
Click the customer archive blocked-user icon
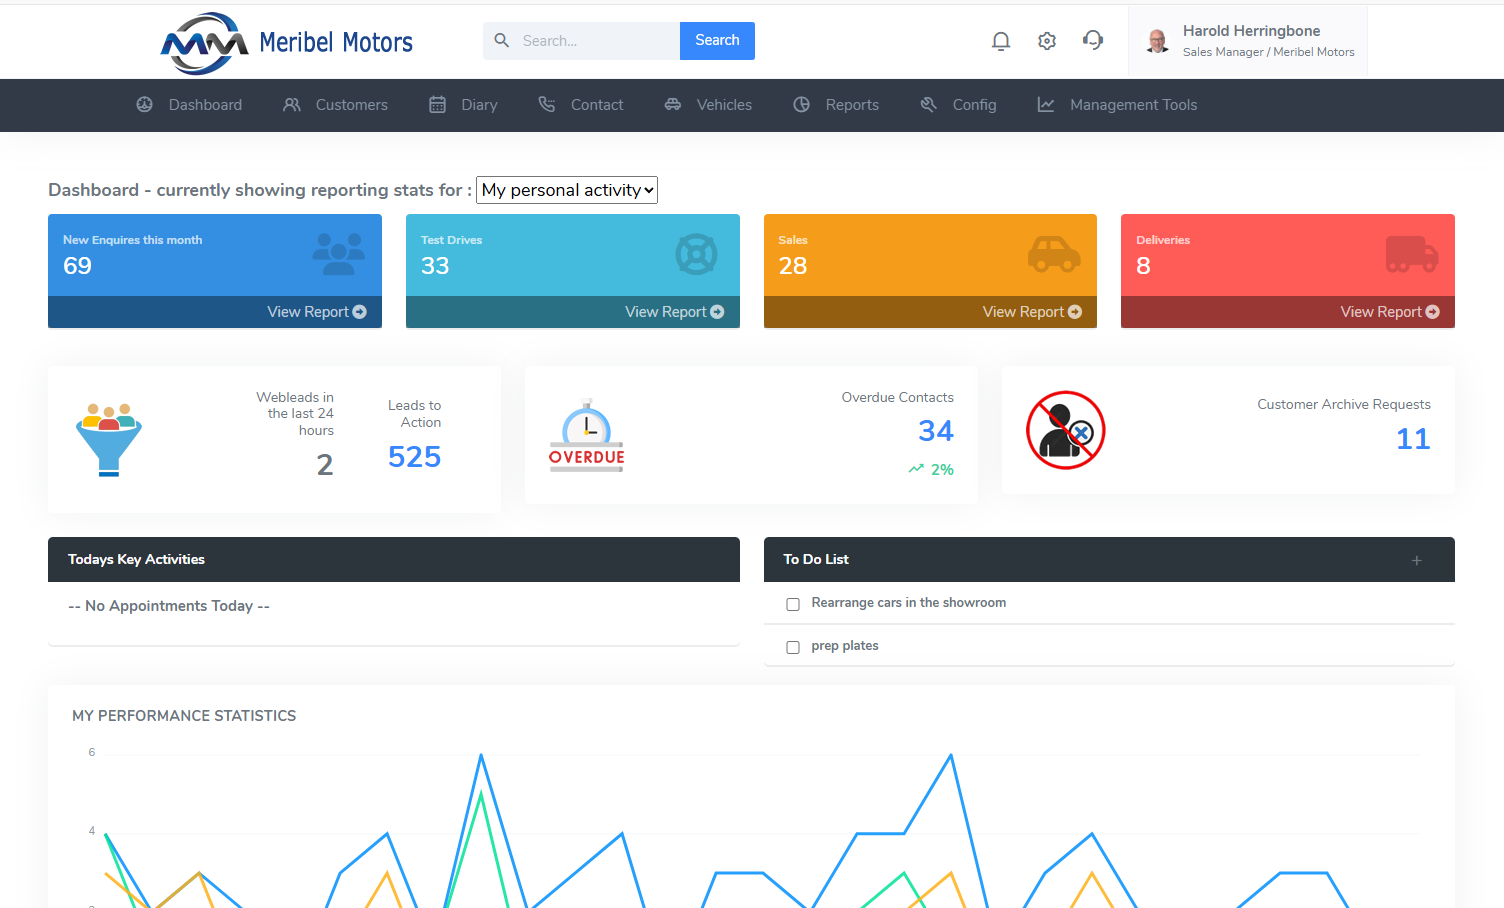tap(1066, 430)
